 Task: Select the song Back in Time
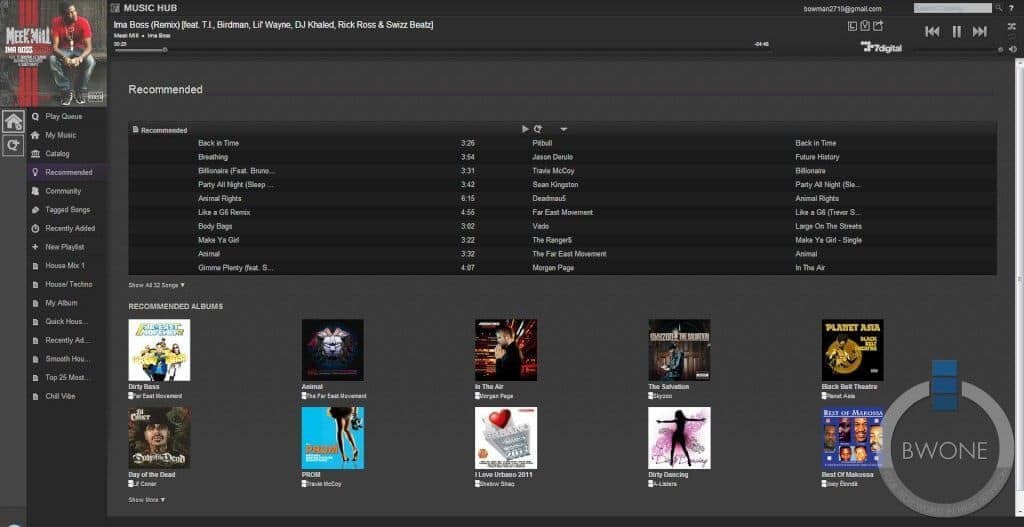point(219,143)
